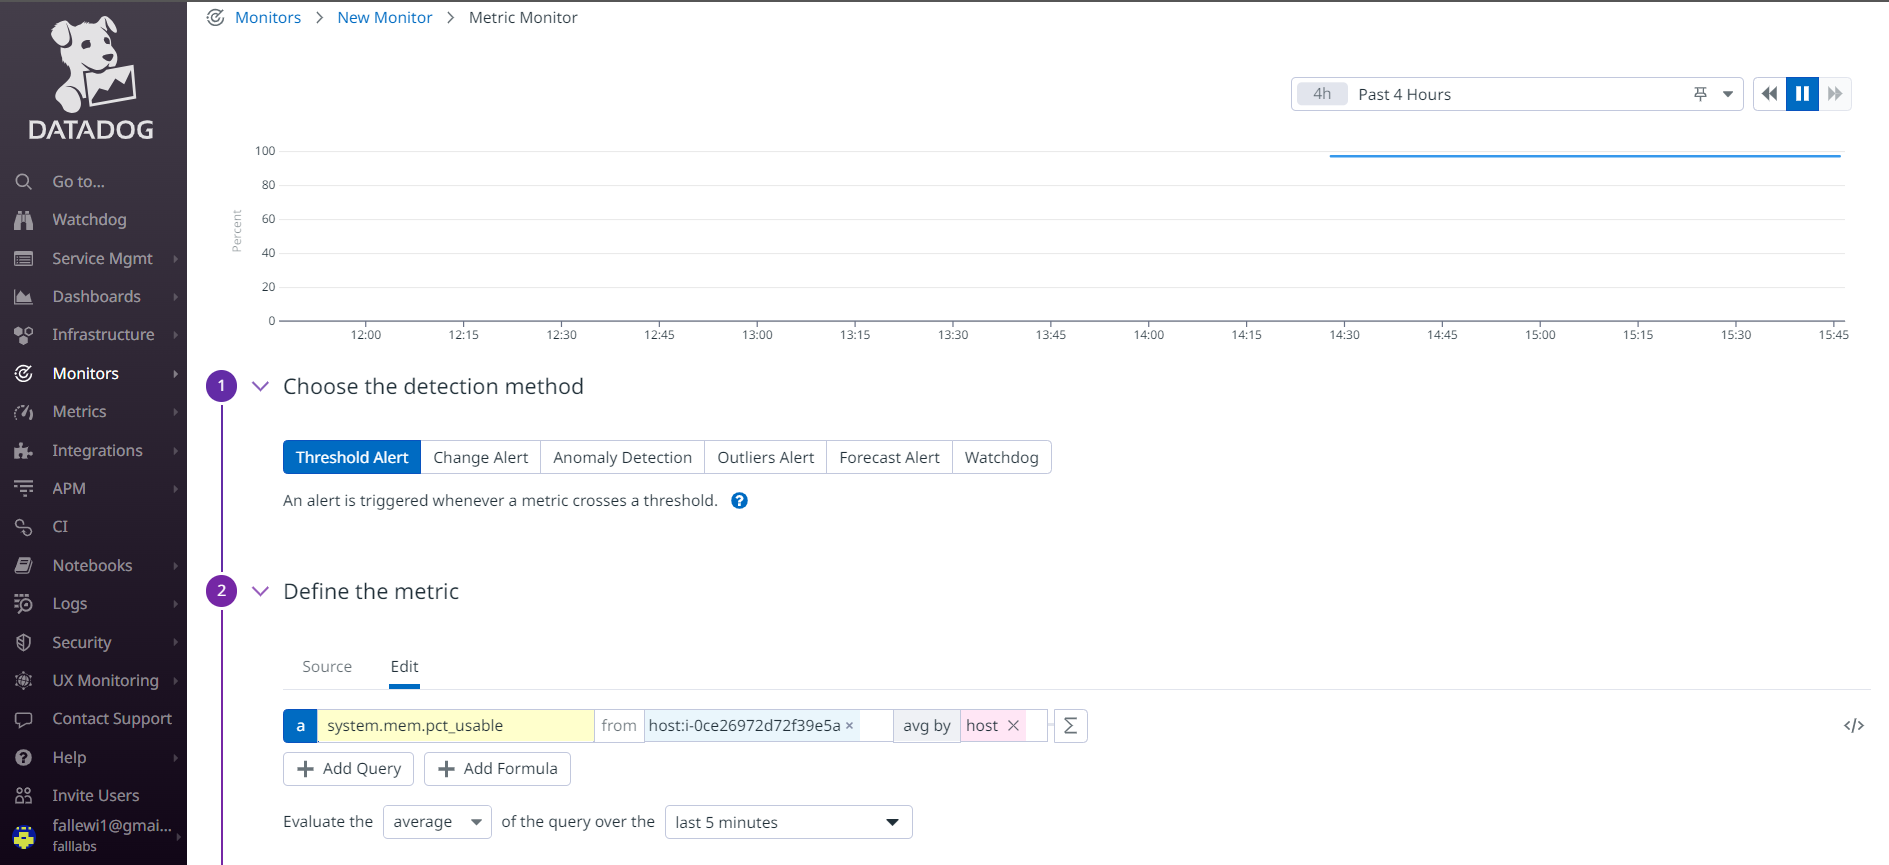Expand the Logs sidebar submenu
Image resolution: width=1889 pixels, height=865 pixels.
click(x=175, y=604)
